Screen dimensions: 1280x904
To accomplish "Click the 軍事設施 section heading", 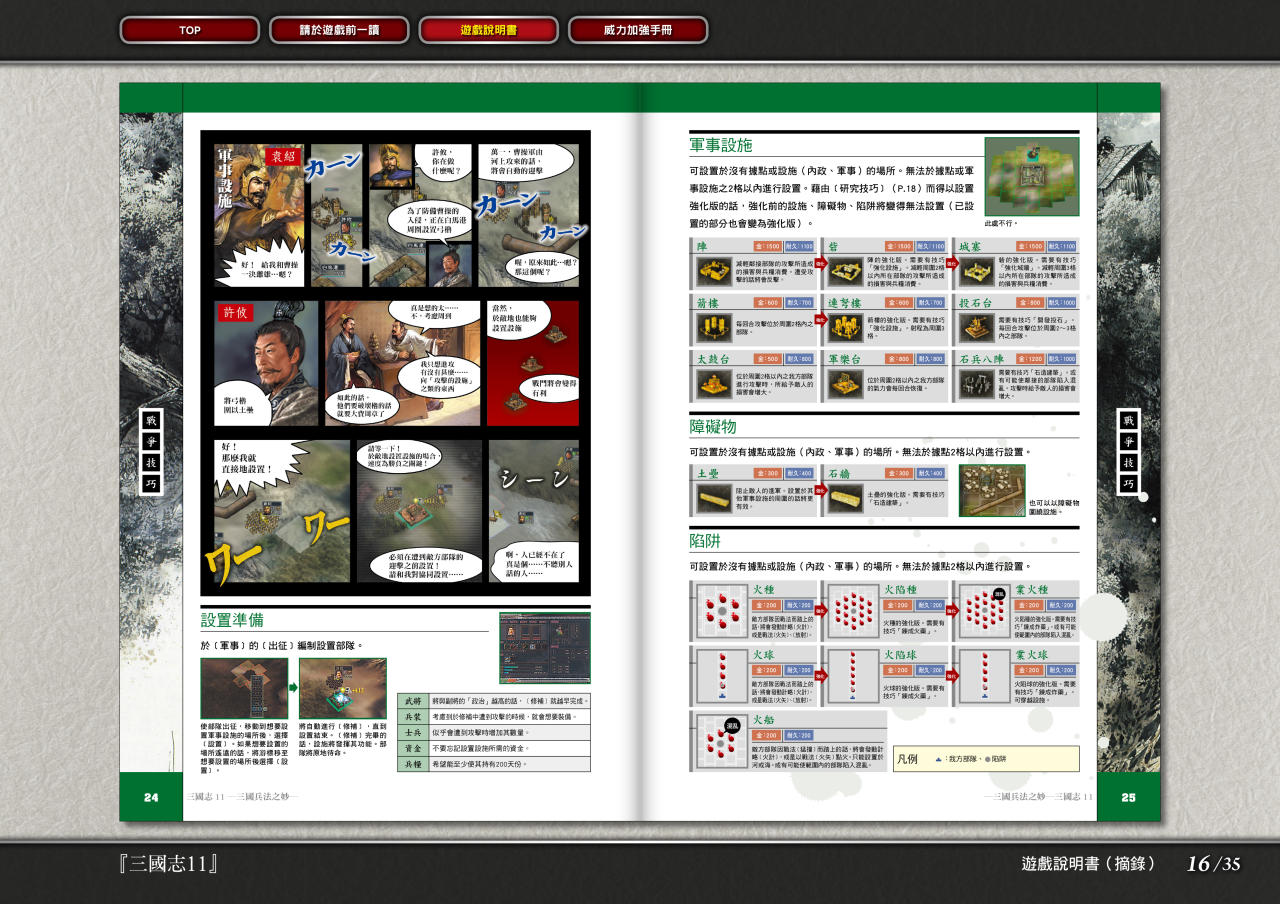I will (720, 145).
